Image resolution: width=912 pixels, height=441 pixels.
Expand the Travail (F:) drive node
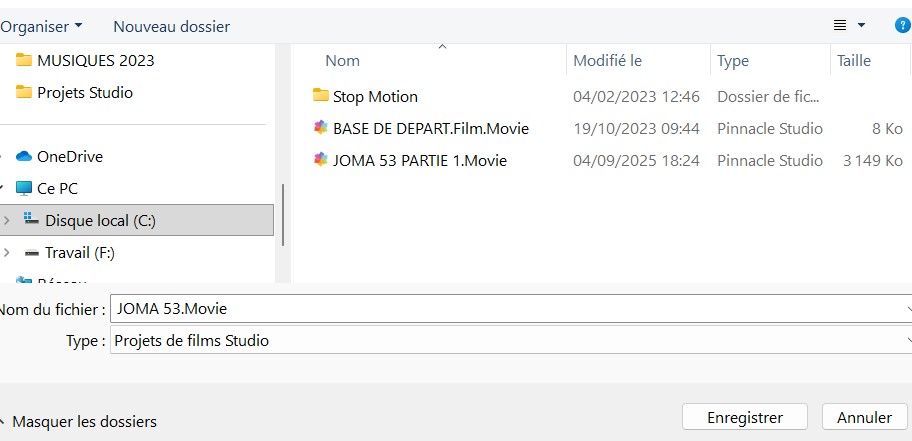pyautogui.click(x=6, y=252)
